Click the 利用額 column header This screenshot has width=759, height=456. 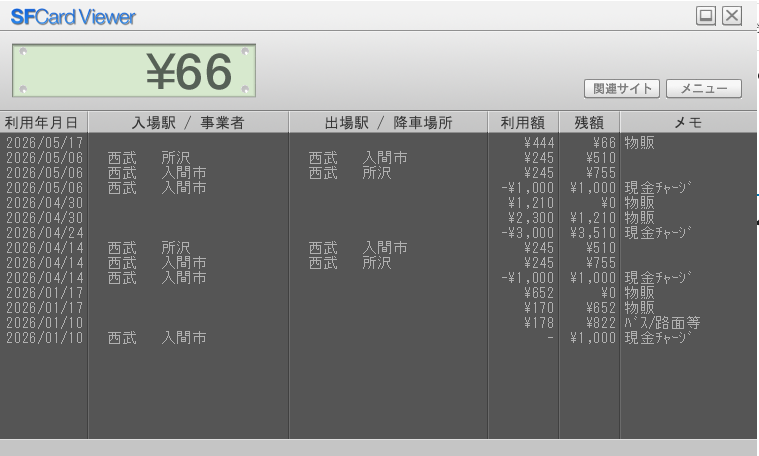523,122
